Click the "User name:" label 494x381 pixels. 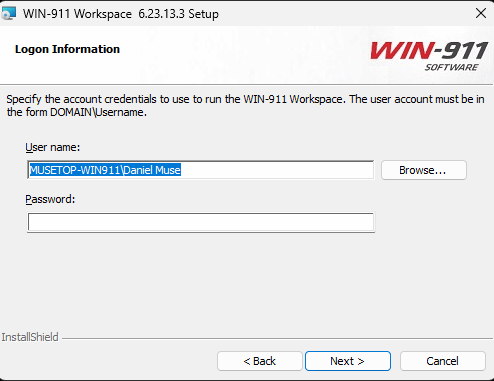[53, 147]
